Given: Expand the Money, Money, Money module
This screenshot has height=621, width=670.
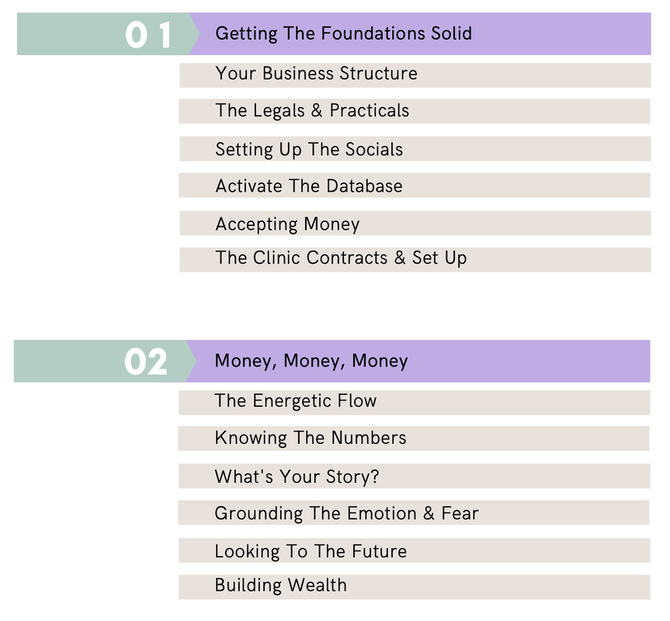Looking at the screenshot, I should point(311,361).
